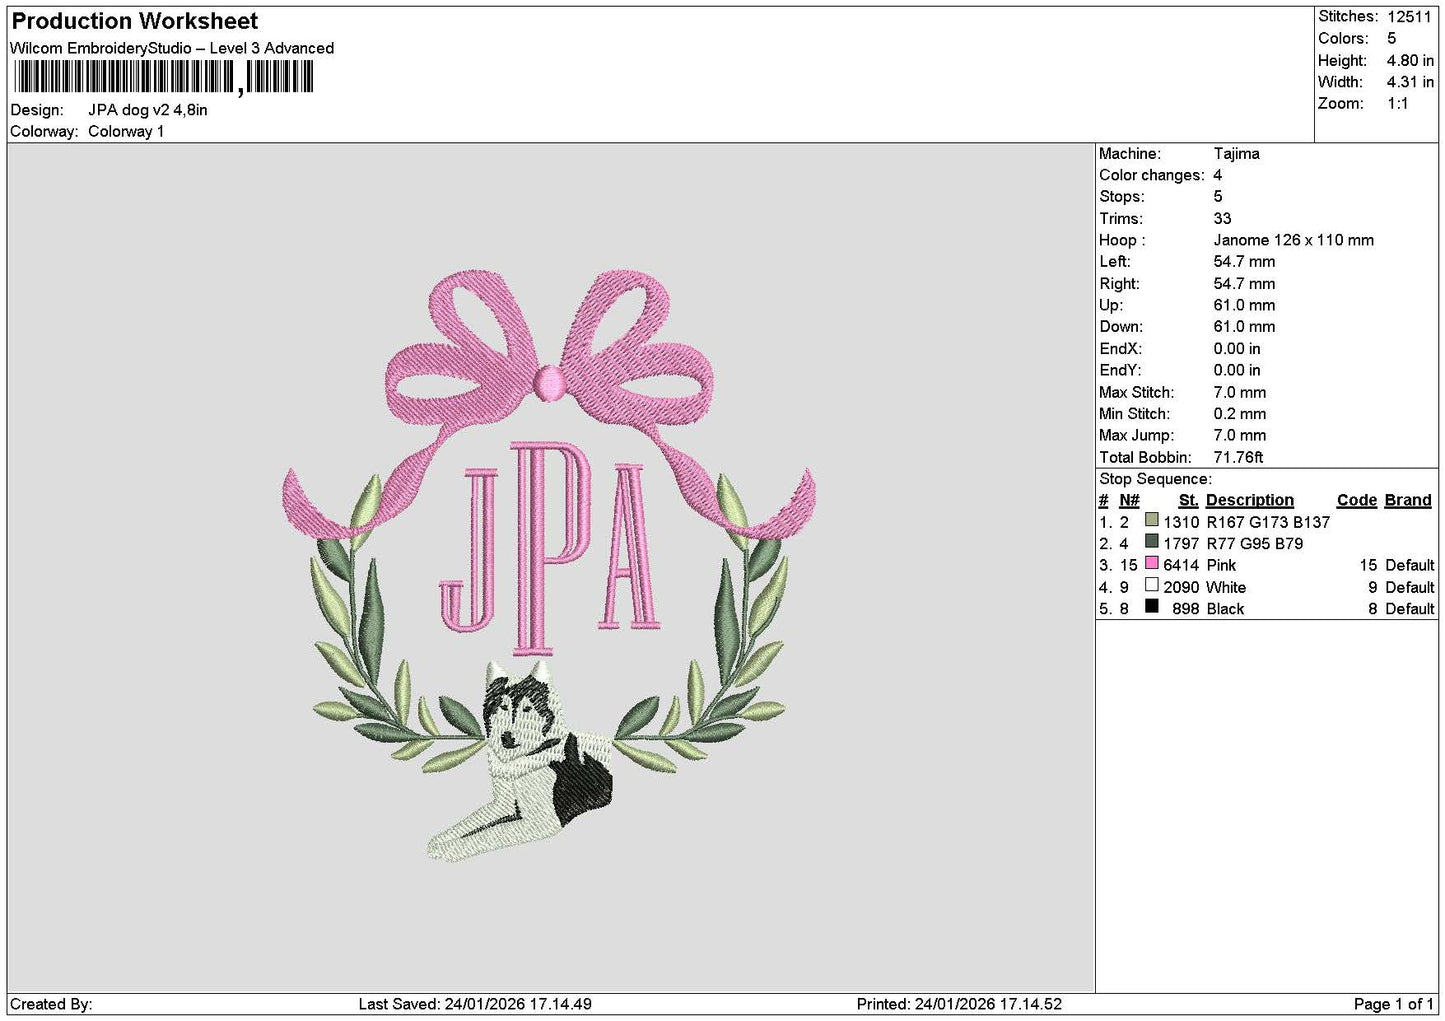Click the 'Left:' label
The image size is (1445, 1021).
point(1115,261)
